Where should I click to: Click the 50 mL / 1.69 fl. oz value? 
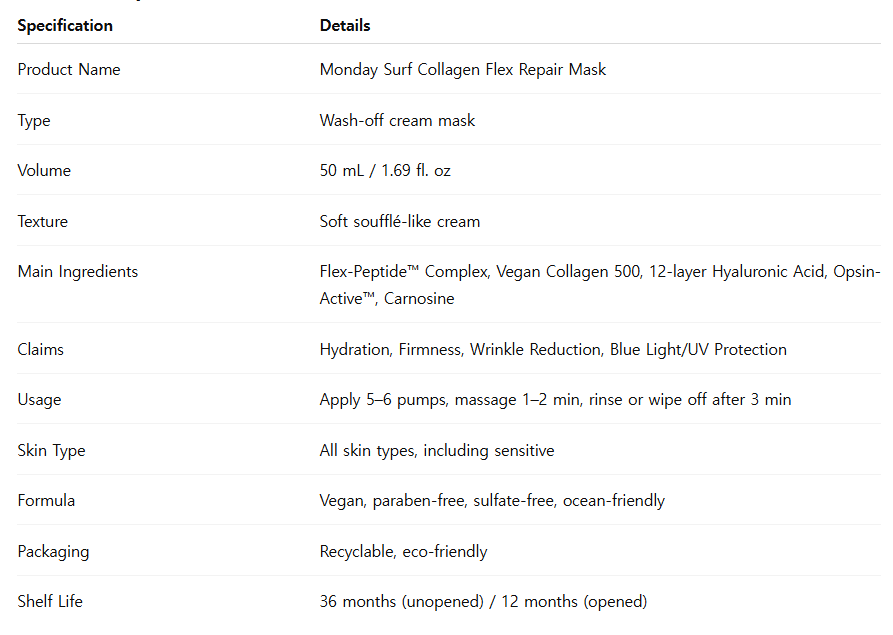pos(385,170)
